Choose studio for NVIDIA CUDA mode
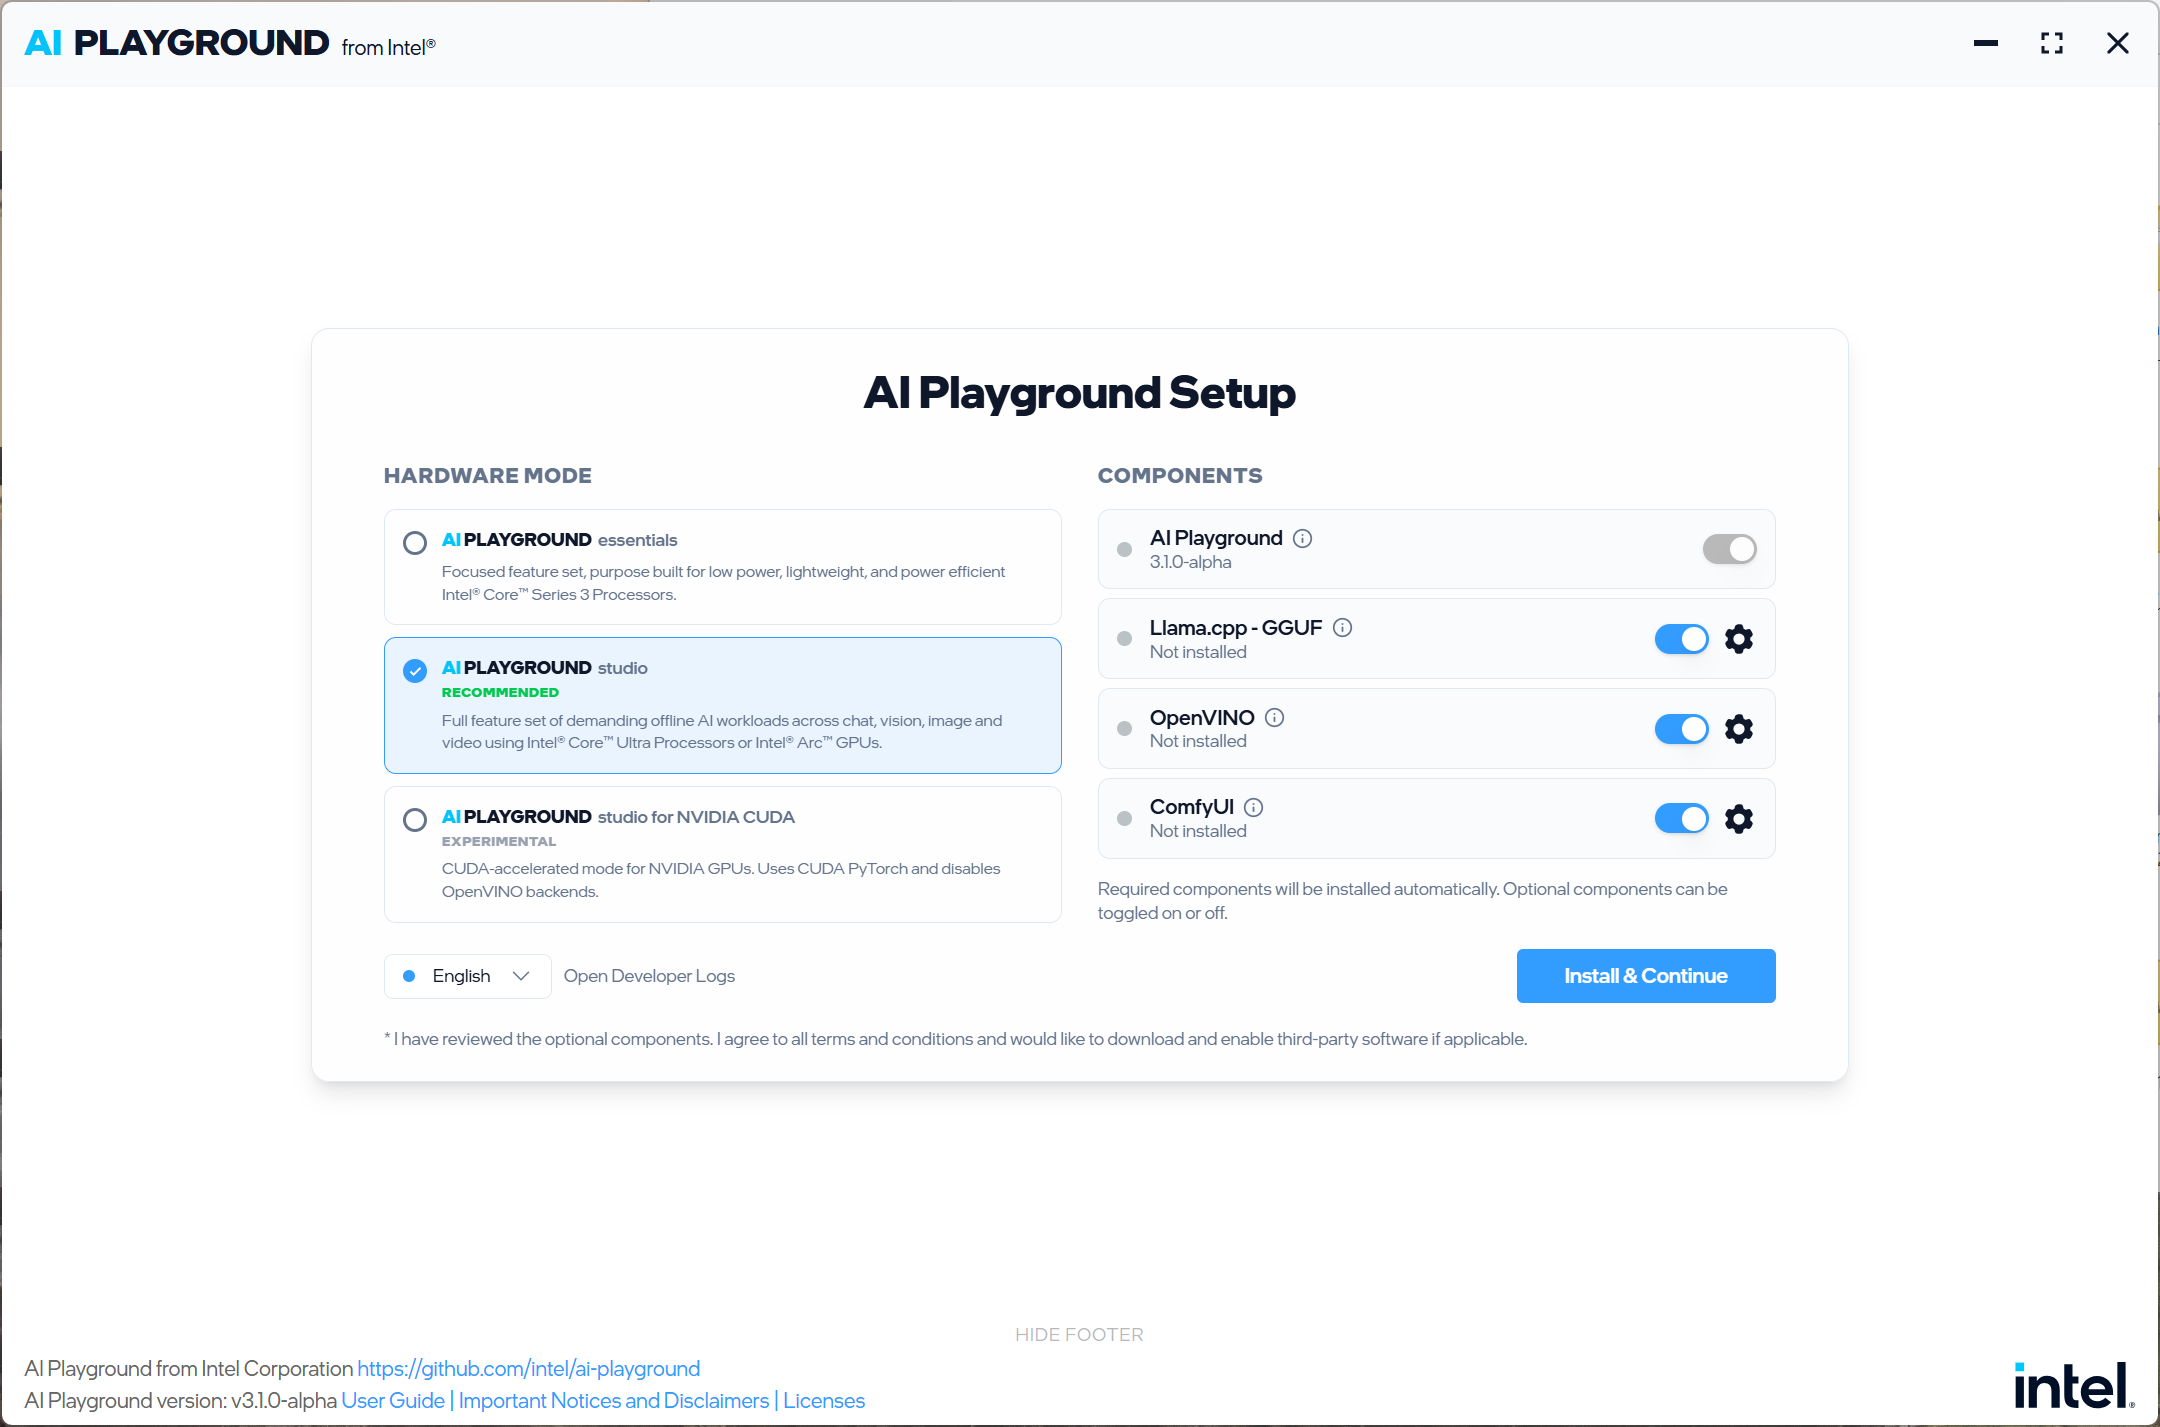The width and height of the screenshot is (2160, 1427). [x=722, y=854]
